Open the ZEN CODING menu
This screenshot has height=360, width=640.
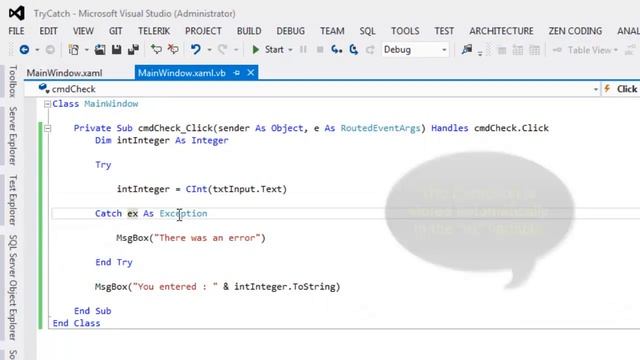[x=575, y=31]
